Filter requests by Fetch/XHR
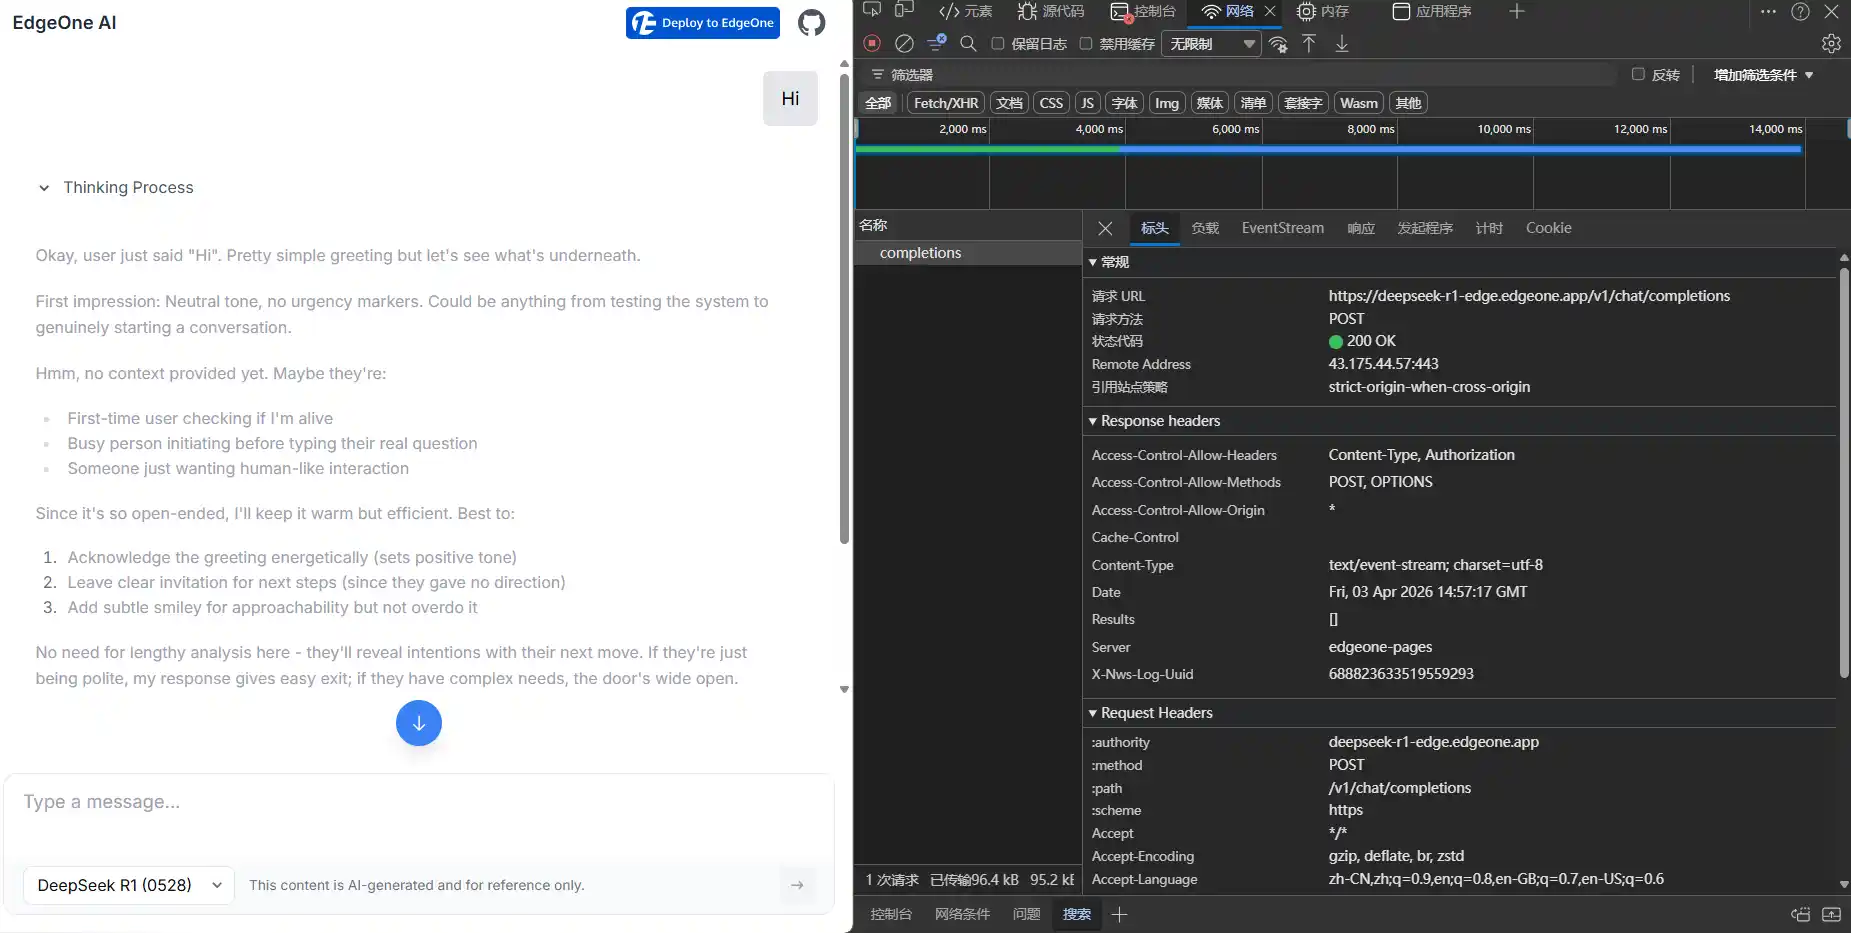Viewport: 1851px width, 933px height. pyautogui.click(x=945, y=103)
